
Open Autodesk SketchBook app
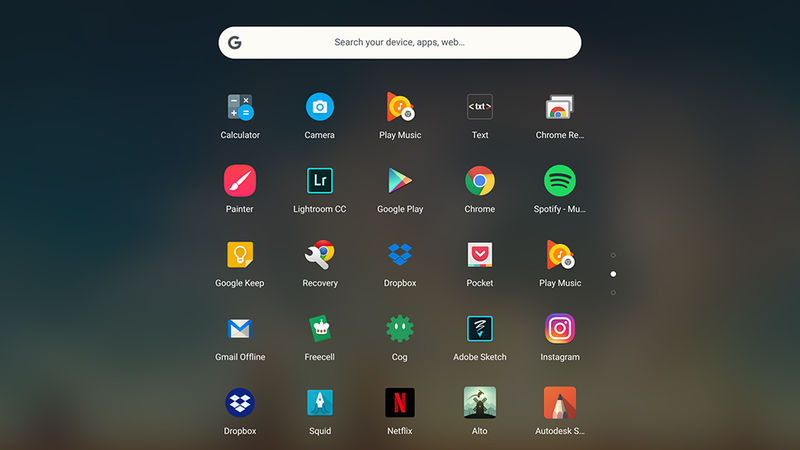560,403
